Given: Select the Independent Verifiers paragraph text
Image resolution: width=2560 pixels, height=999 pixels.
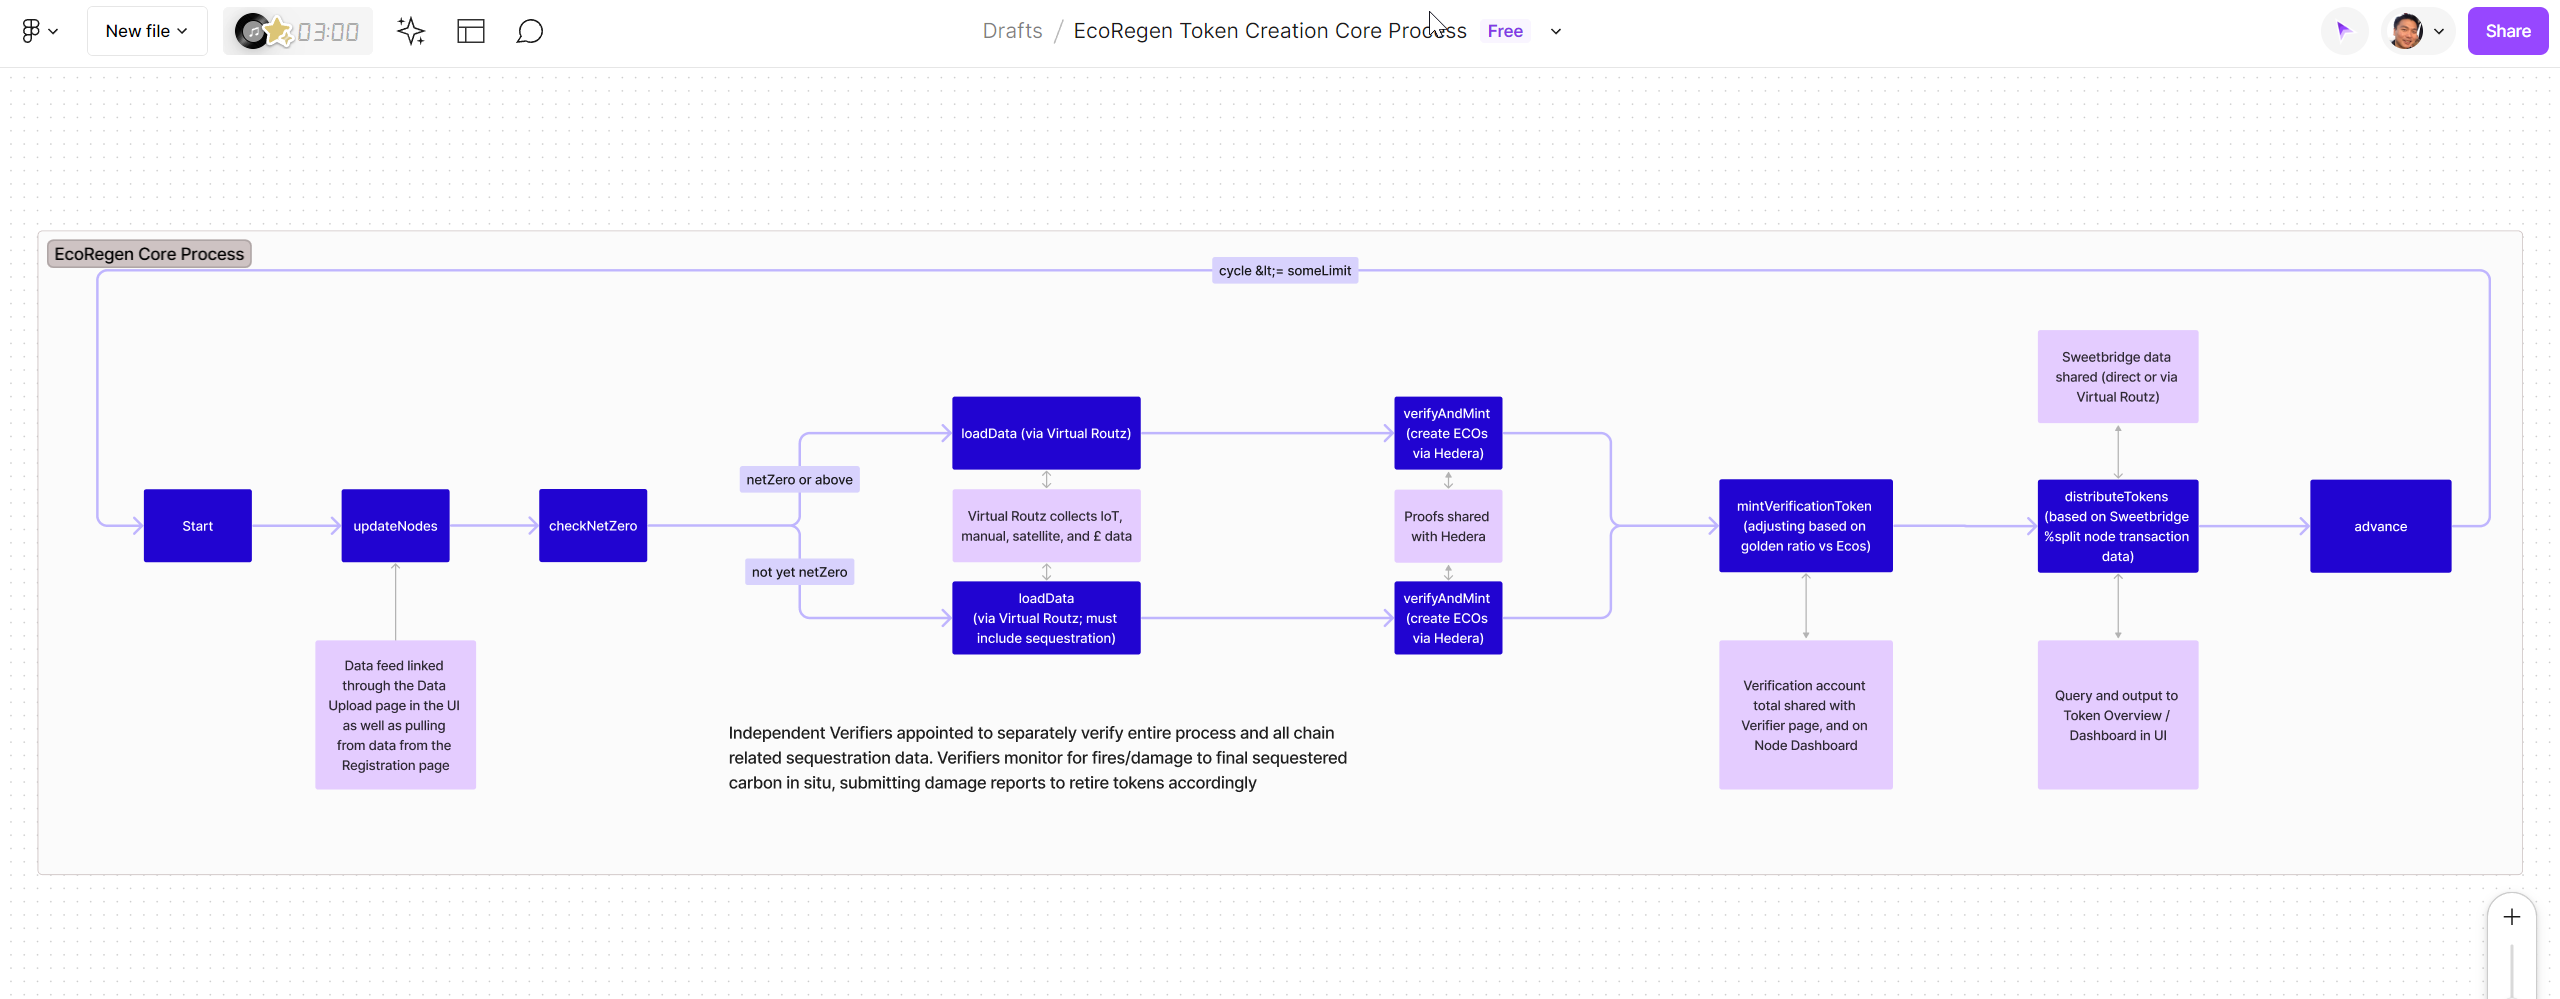Looking at the screenshot, I should pos(1038,758).
